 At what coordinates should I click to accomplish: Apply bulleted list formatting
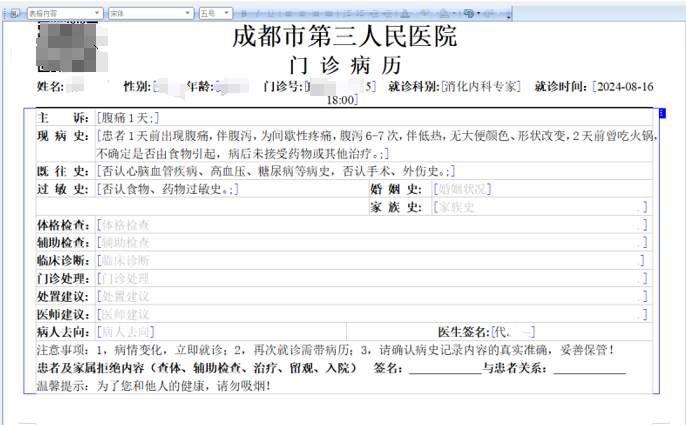(360, 14)
